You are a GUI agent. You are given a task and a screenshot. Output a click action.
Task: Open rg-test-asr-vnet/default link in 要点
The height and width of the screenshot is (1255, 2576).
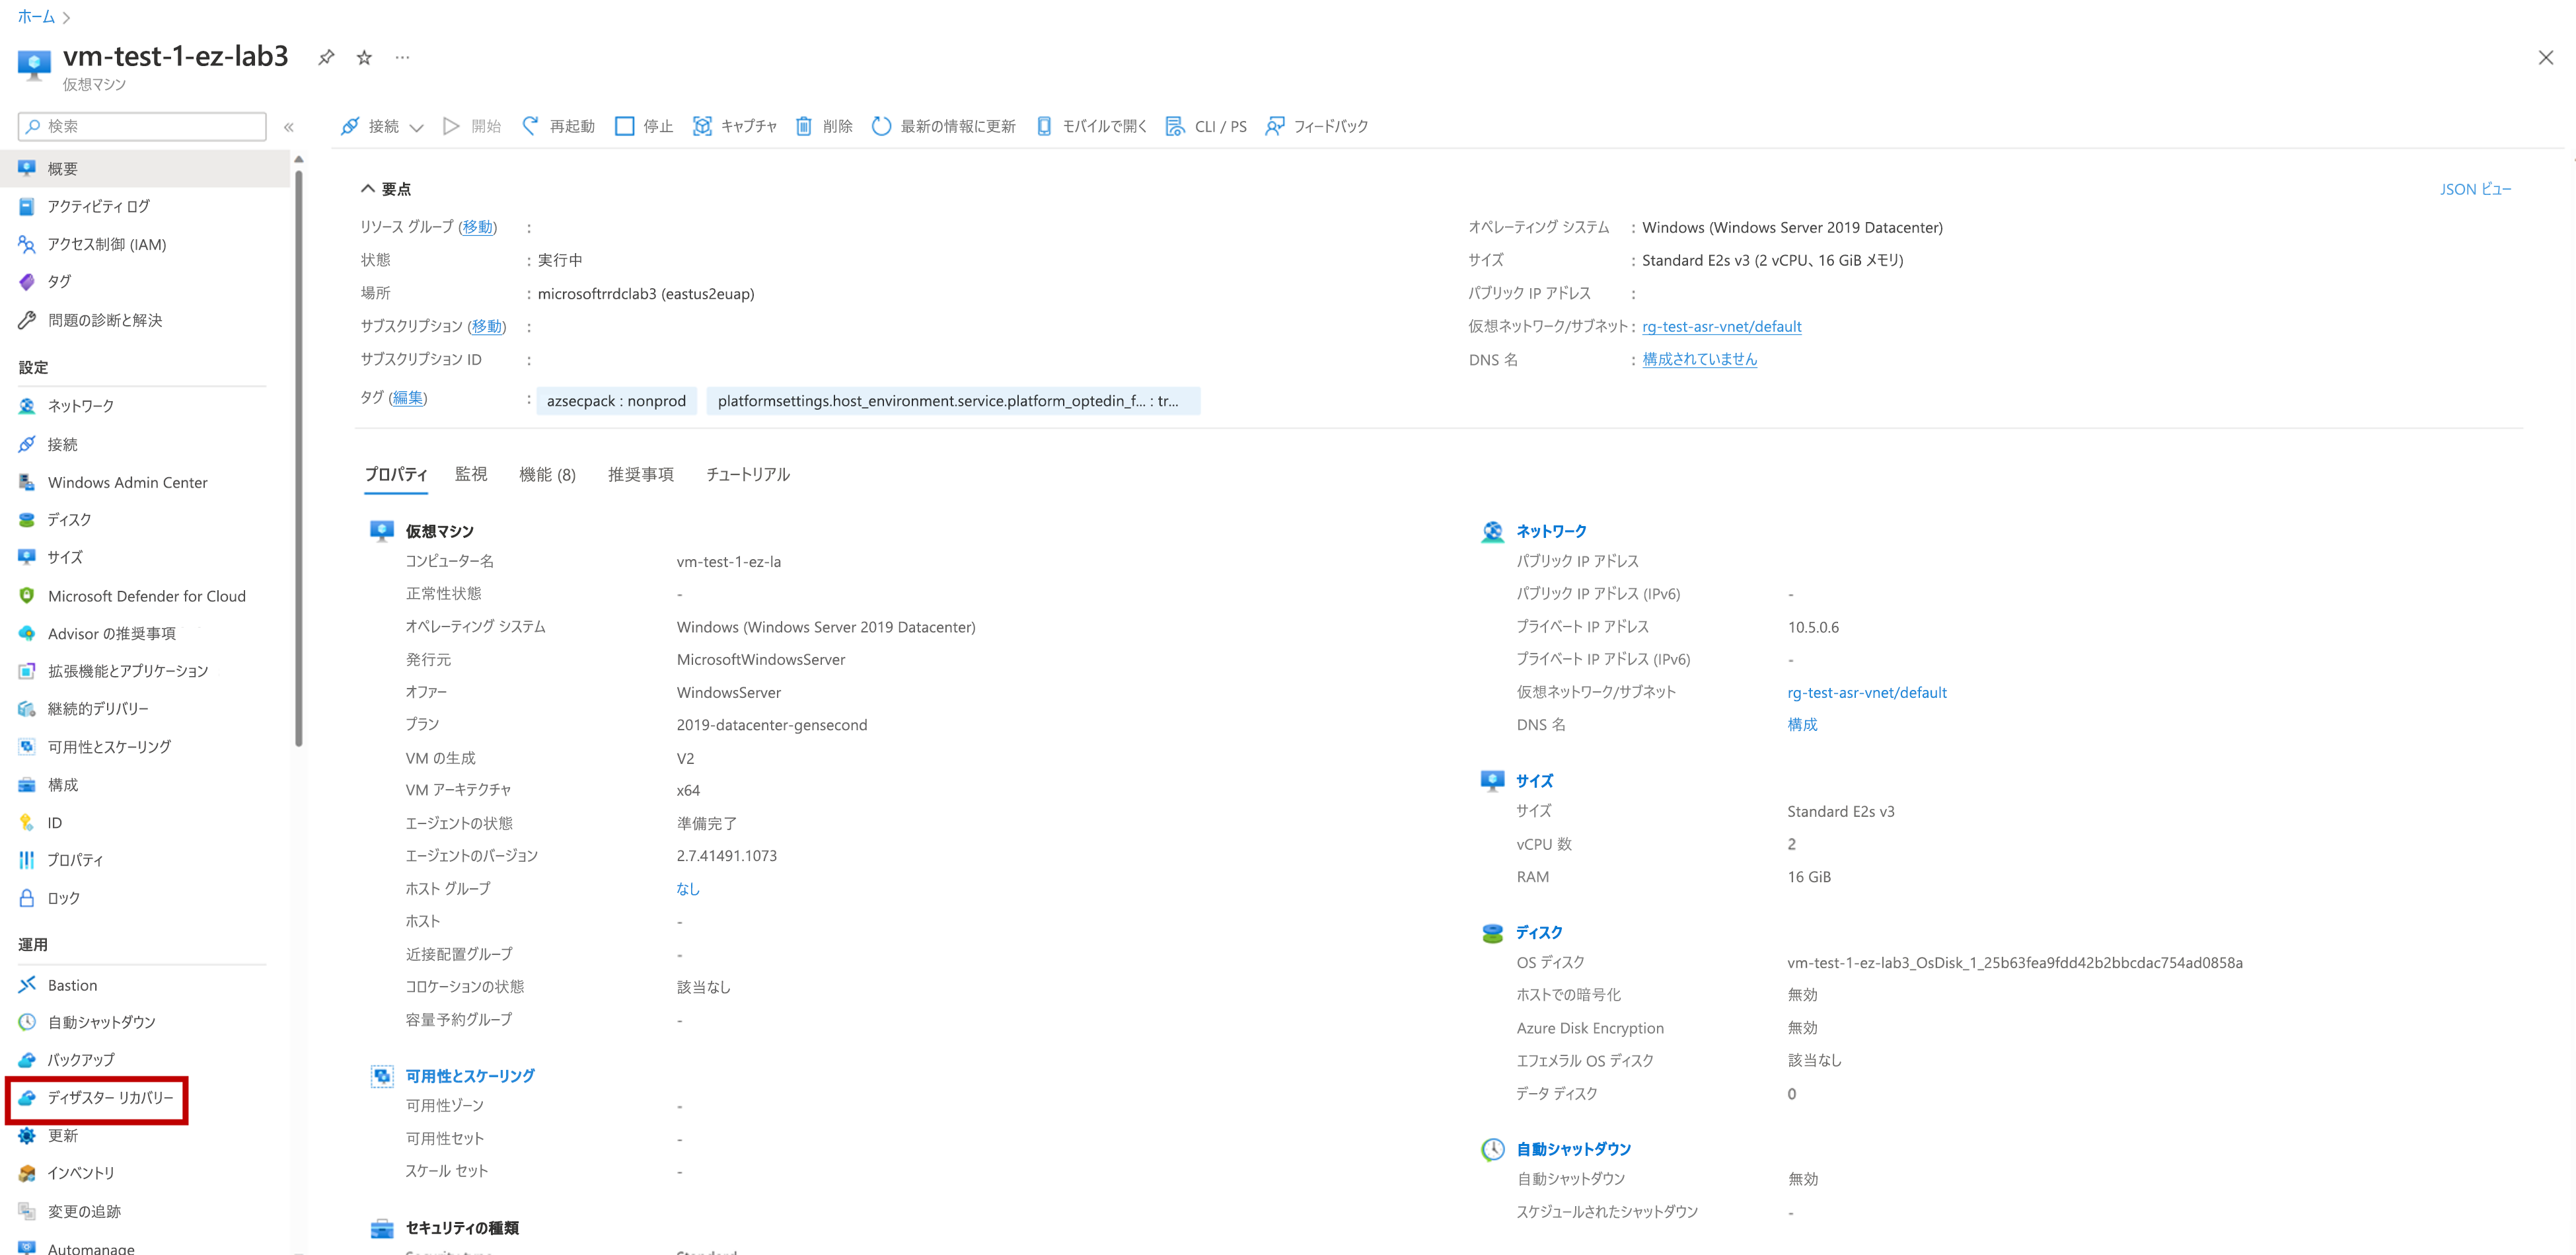tap(1722, 326)
